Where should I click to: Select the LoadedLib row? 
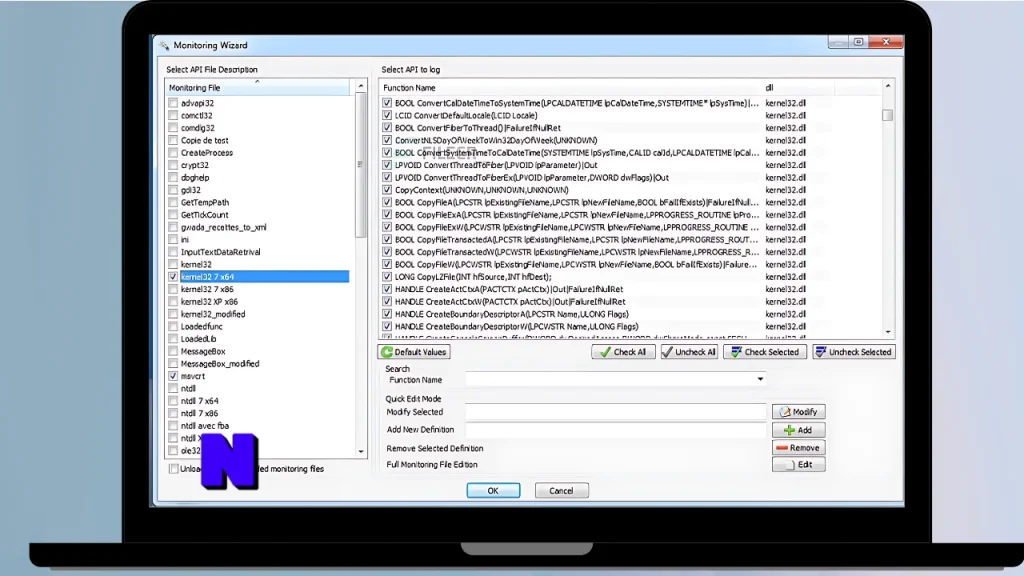coord(258,339)
